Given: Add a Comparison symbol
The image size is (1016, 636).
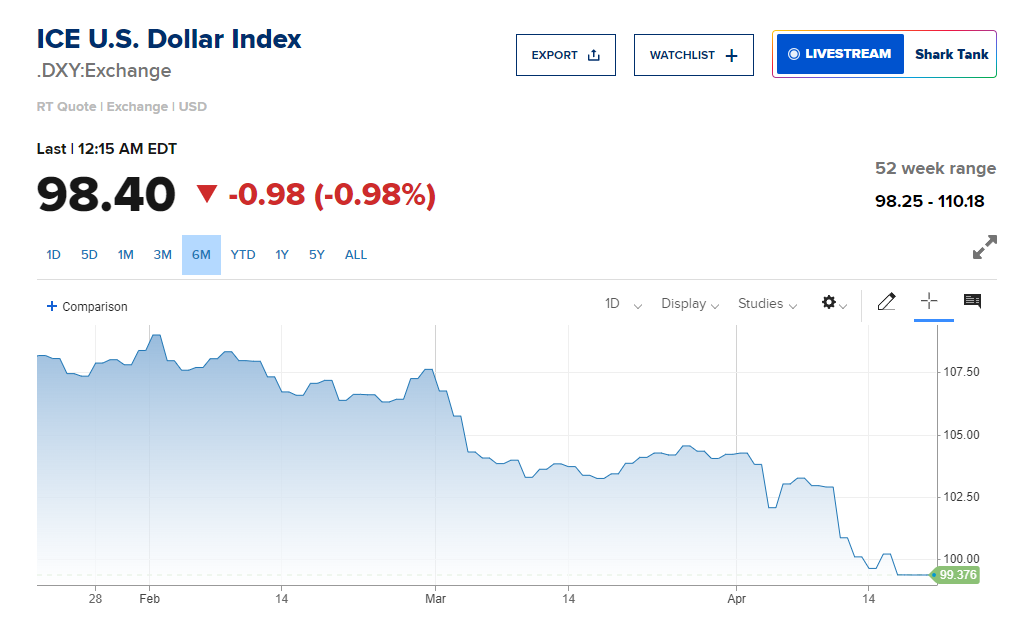Looking at the screenshot, I should click(x=87, y=306).
